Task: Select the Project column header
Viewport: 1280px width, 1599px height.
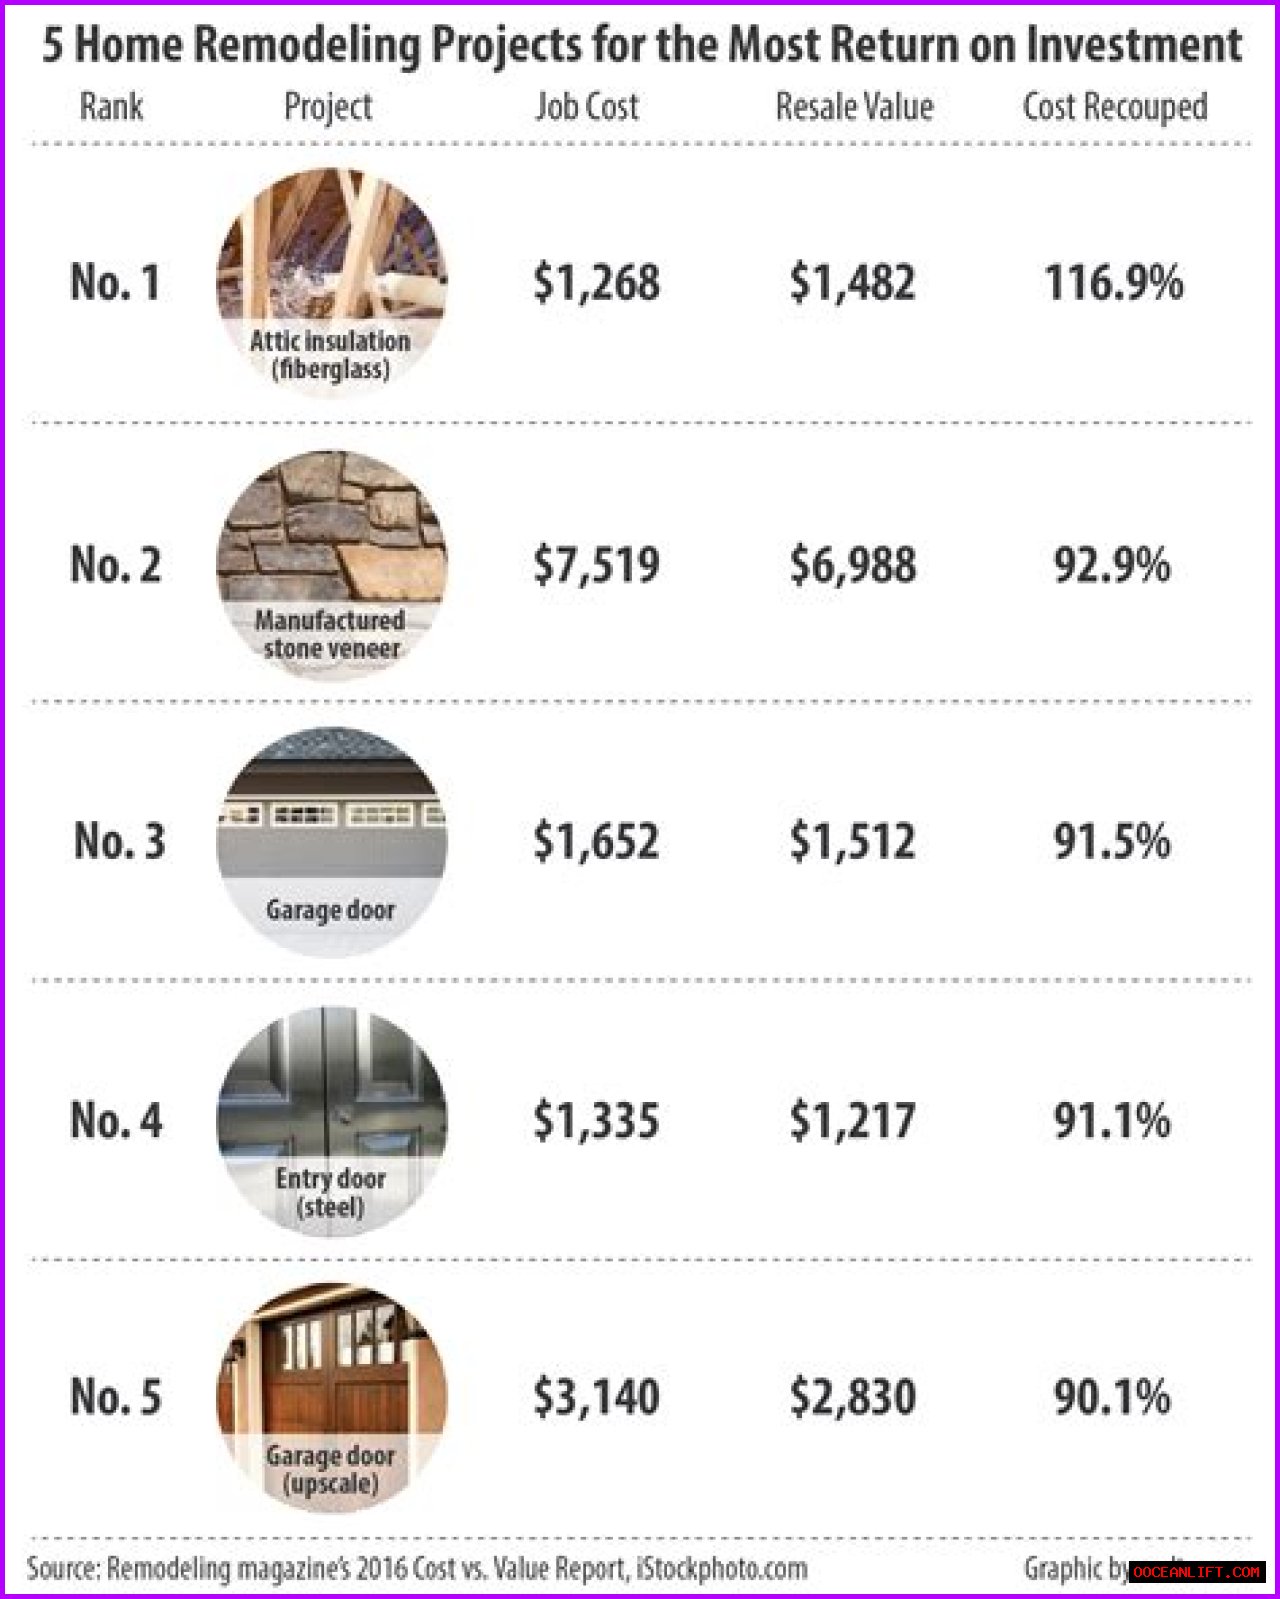Action: click(328, 107)
